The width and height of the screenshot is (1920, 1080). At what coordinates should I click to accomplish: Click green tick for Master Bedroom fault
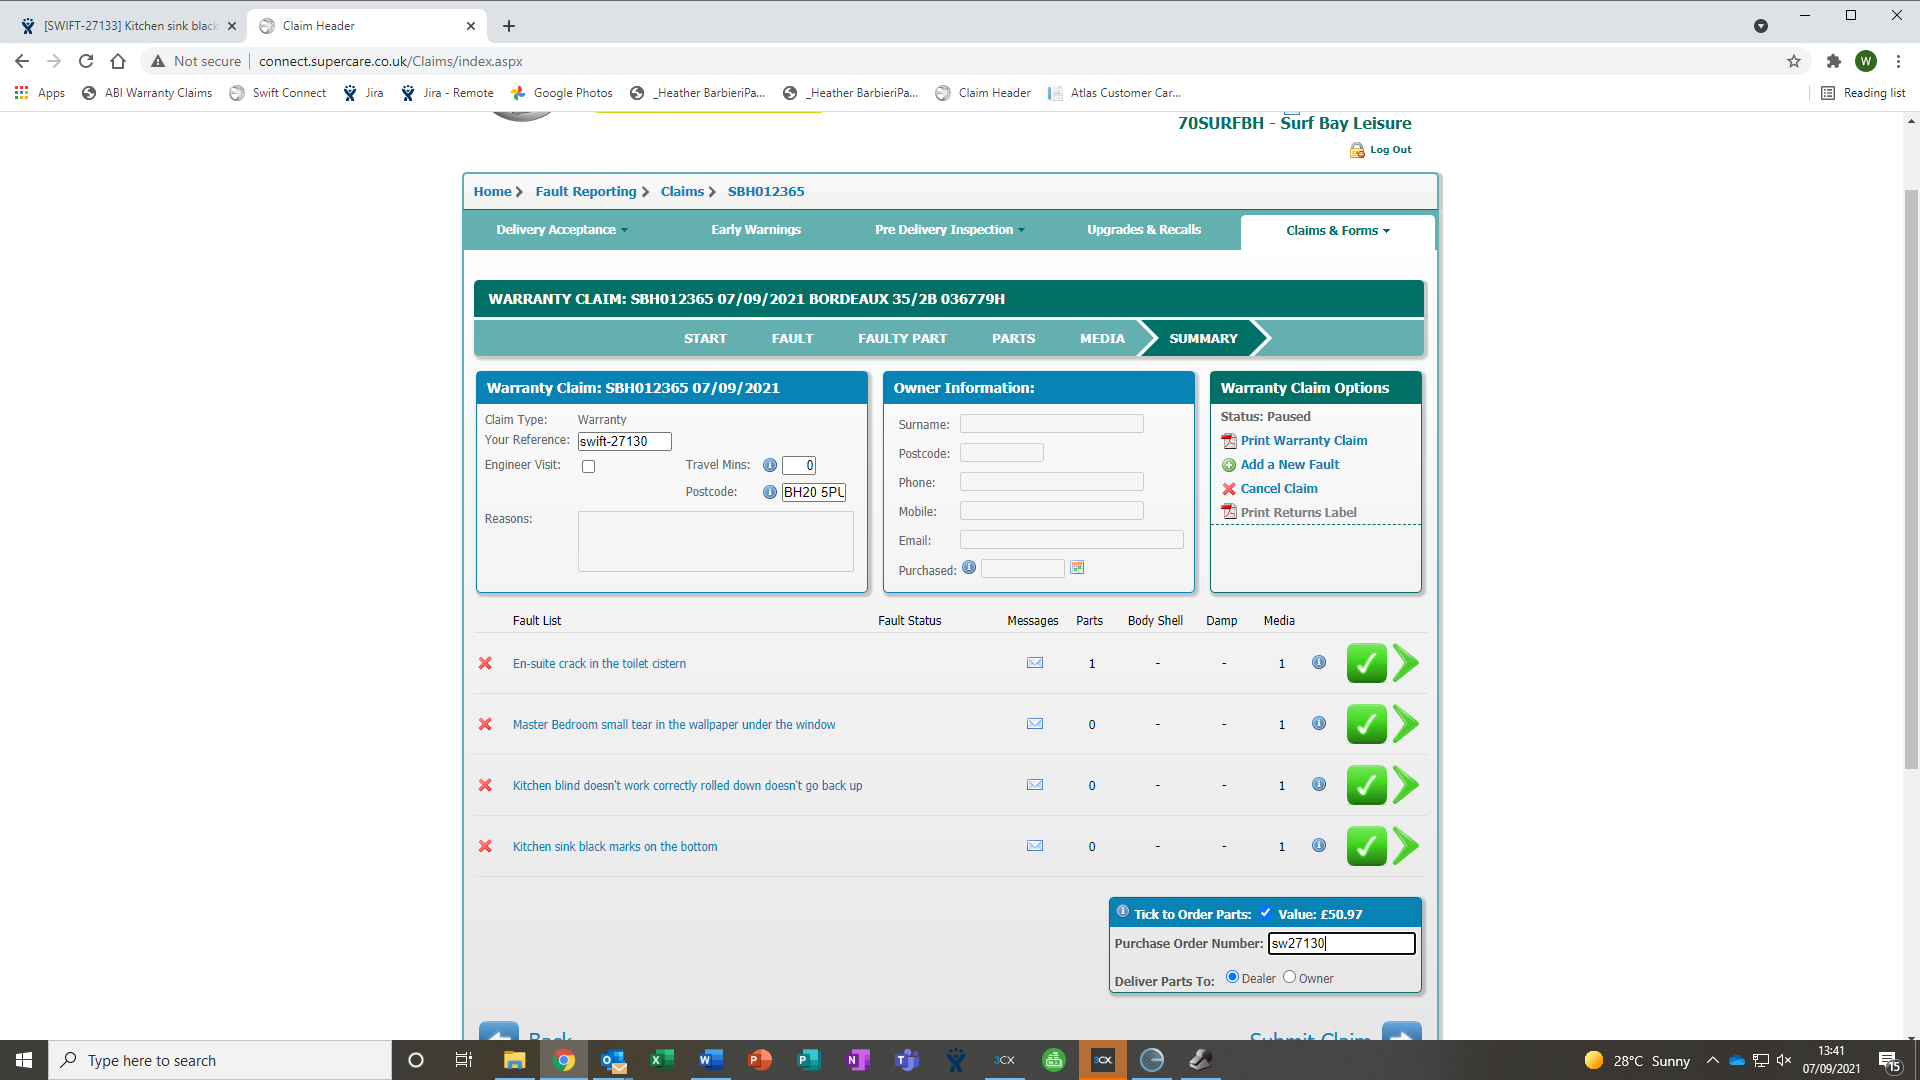coord(1366,724)
